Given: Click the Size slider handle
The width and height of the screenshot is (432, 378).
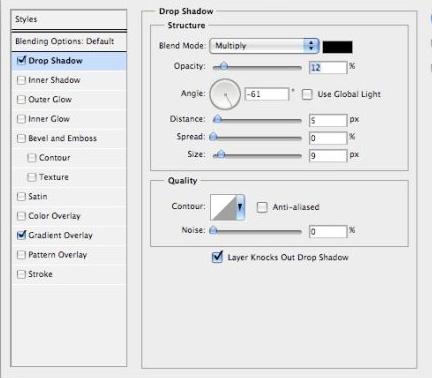Looking at the screenshot, I should click(x=221, y=154).
